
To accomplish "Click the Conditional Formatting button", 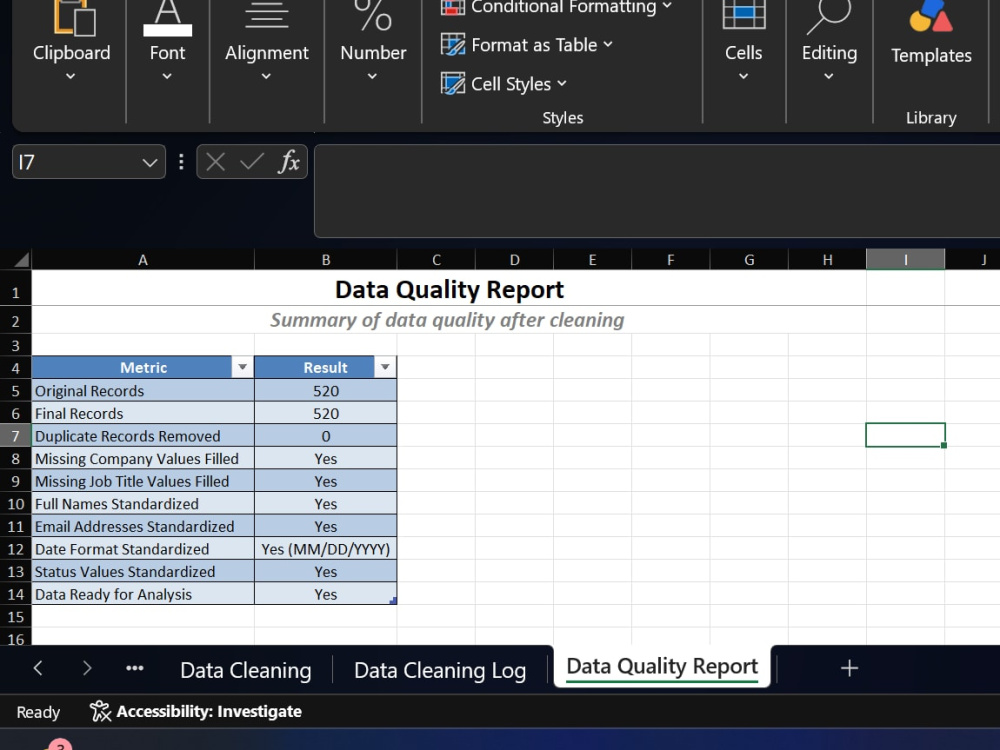I will tap(556, 7).
